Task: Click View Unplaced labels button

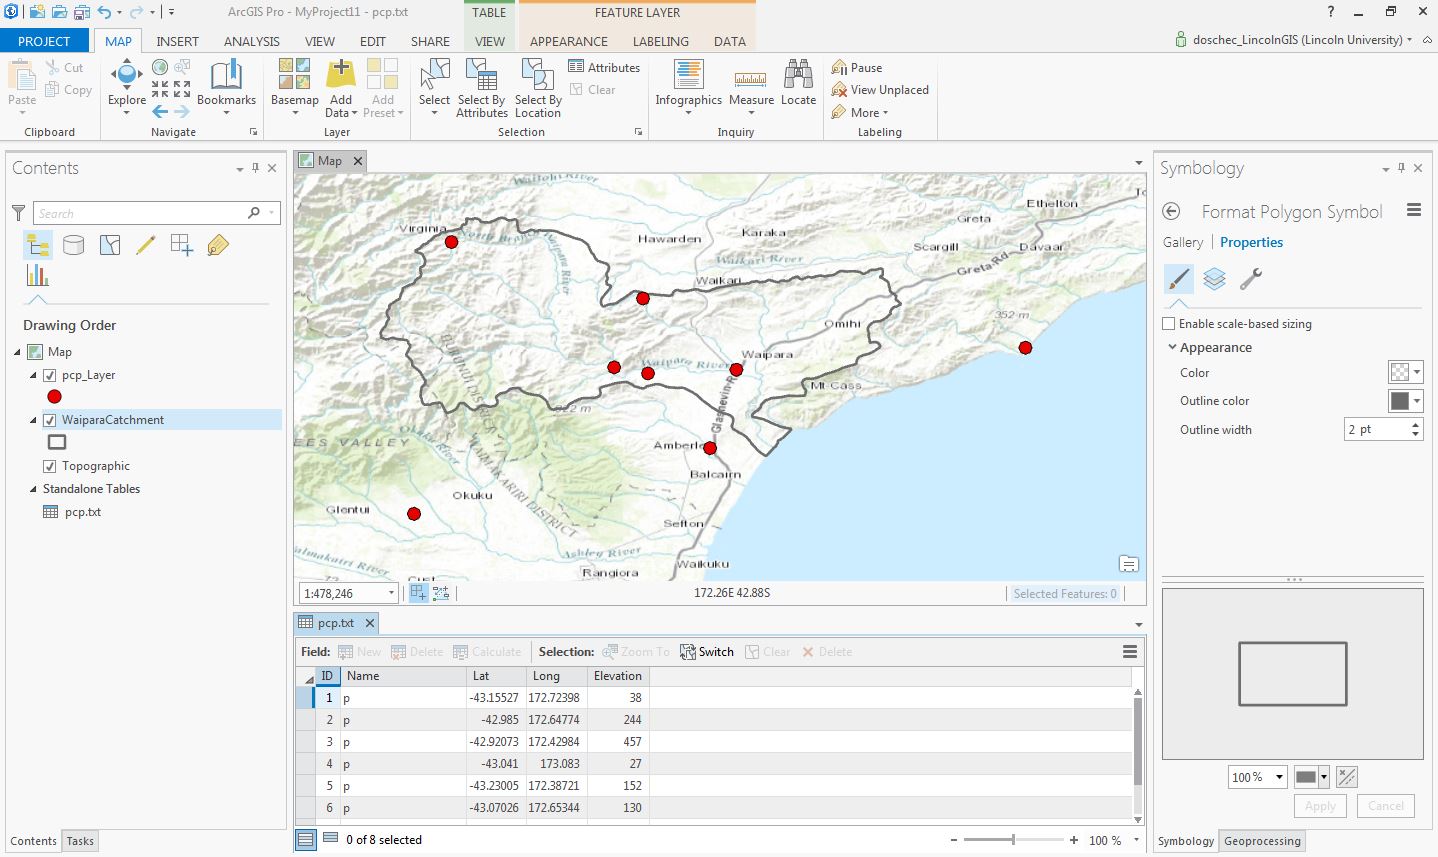Action: tap(880, 90)
